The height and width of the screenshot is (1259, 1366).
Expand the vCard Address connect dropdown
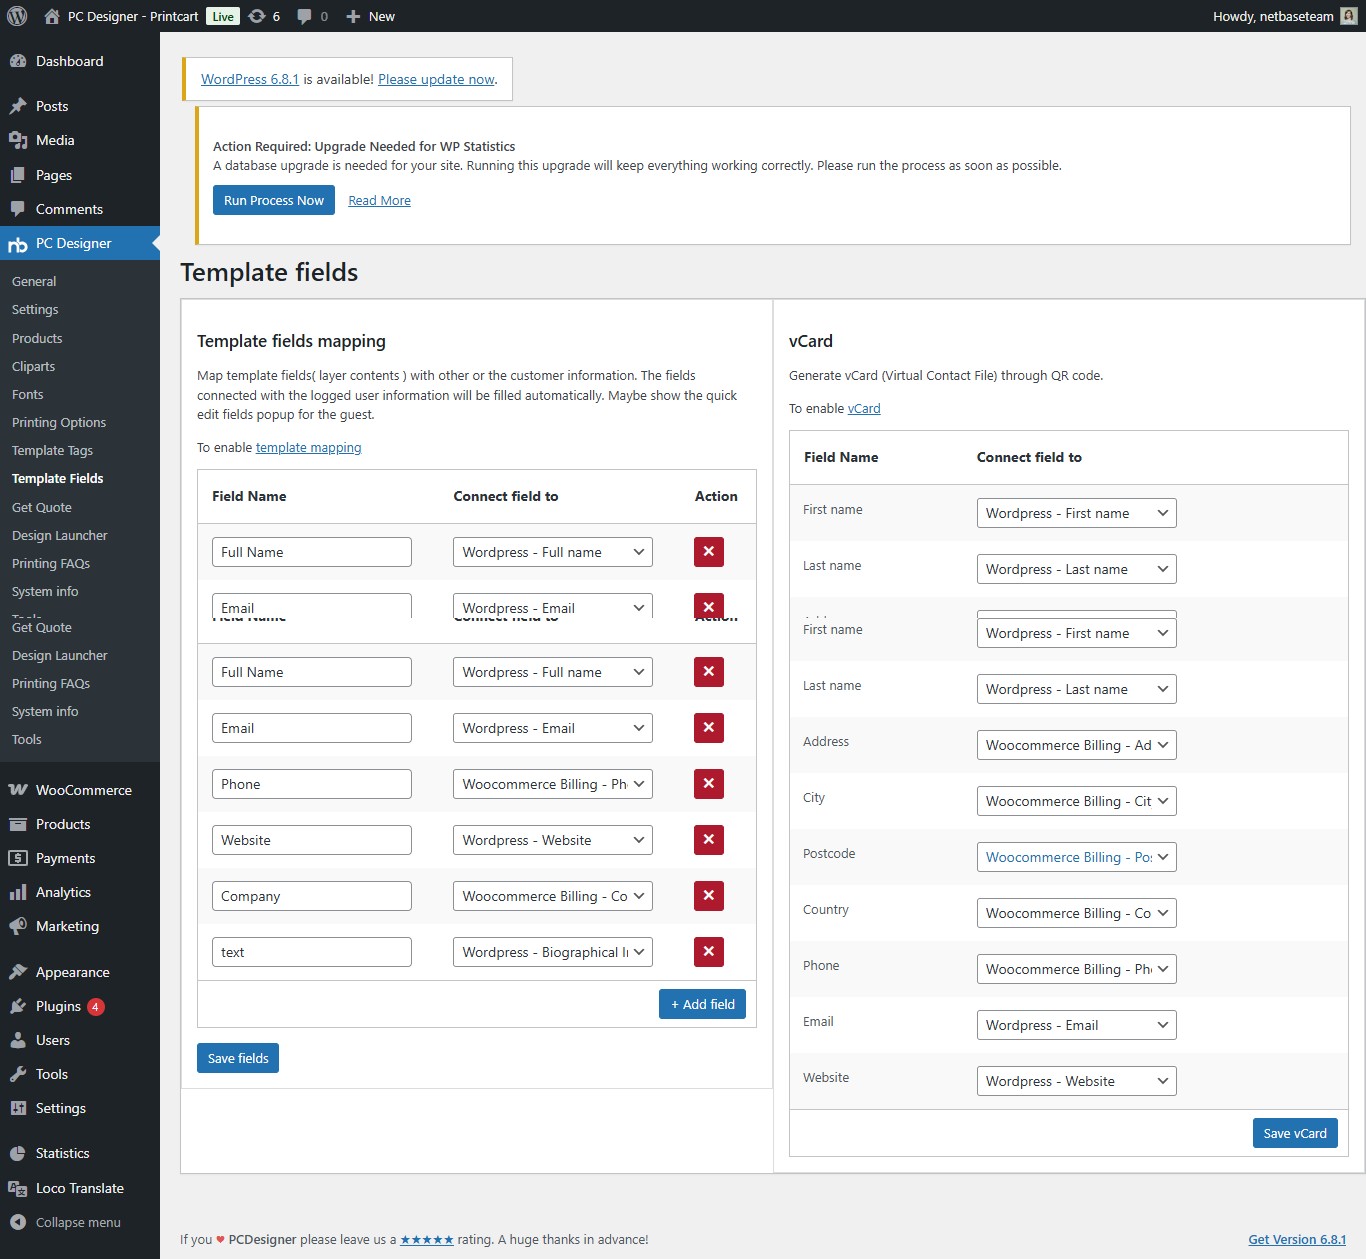(1076, 745)
